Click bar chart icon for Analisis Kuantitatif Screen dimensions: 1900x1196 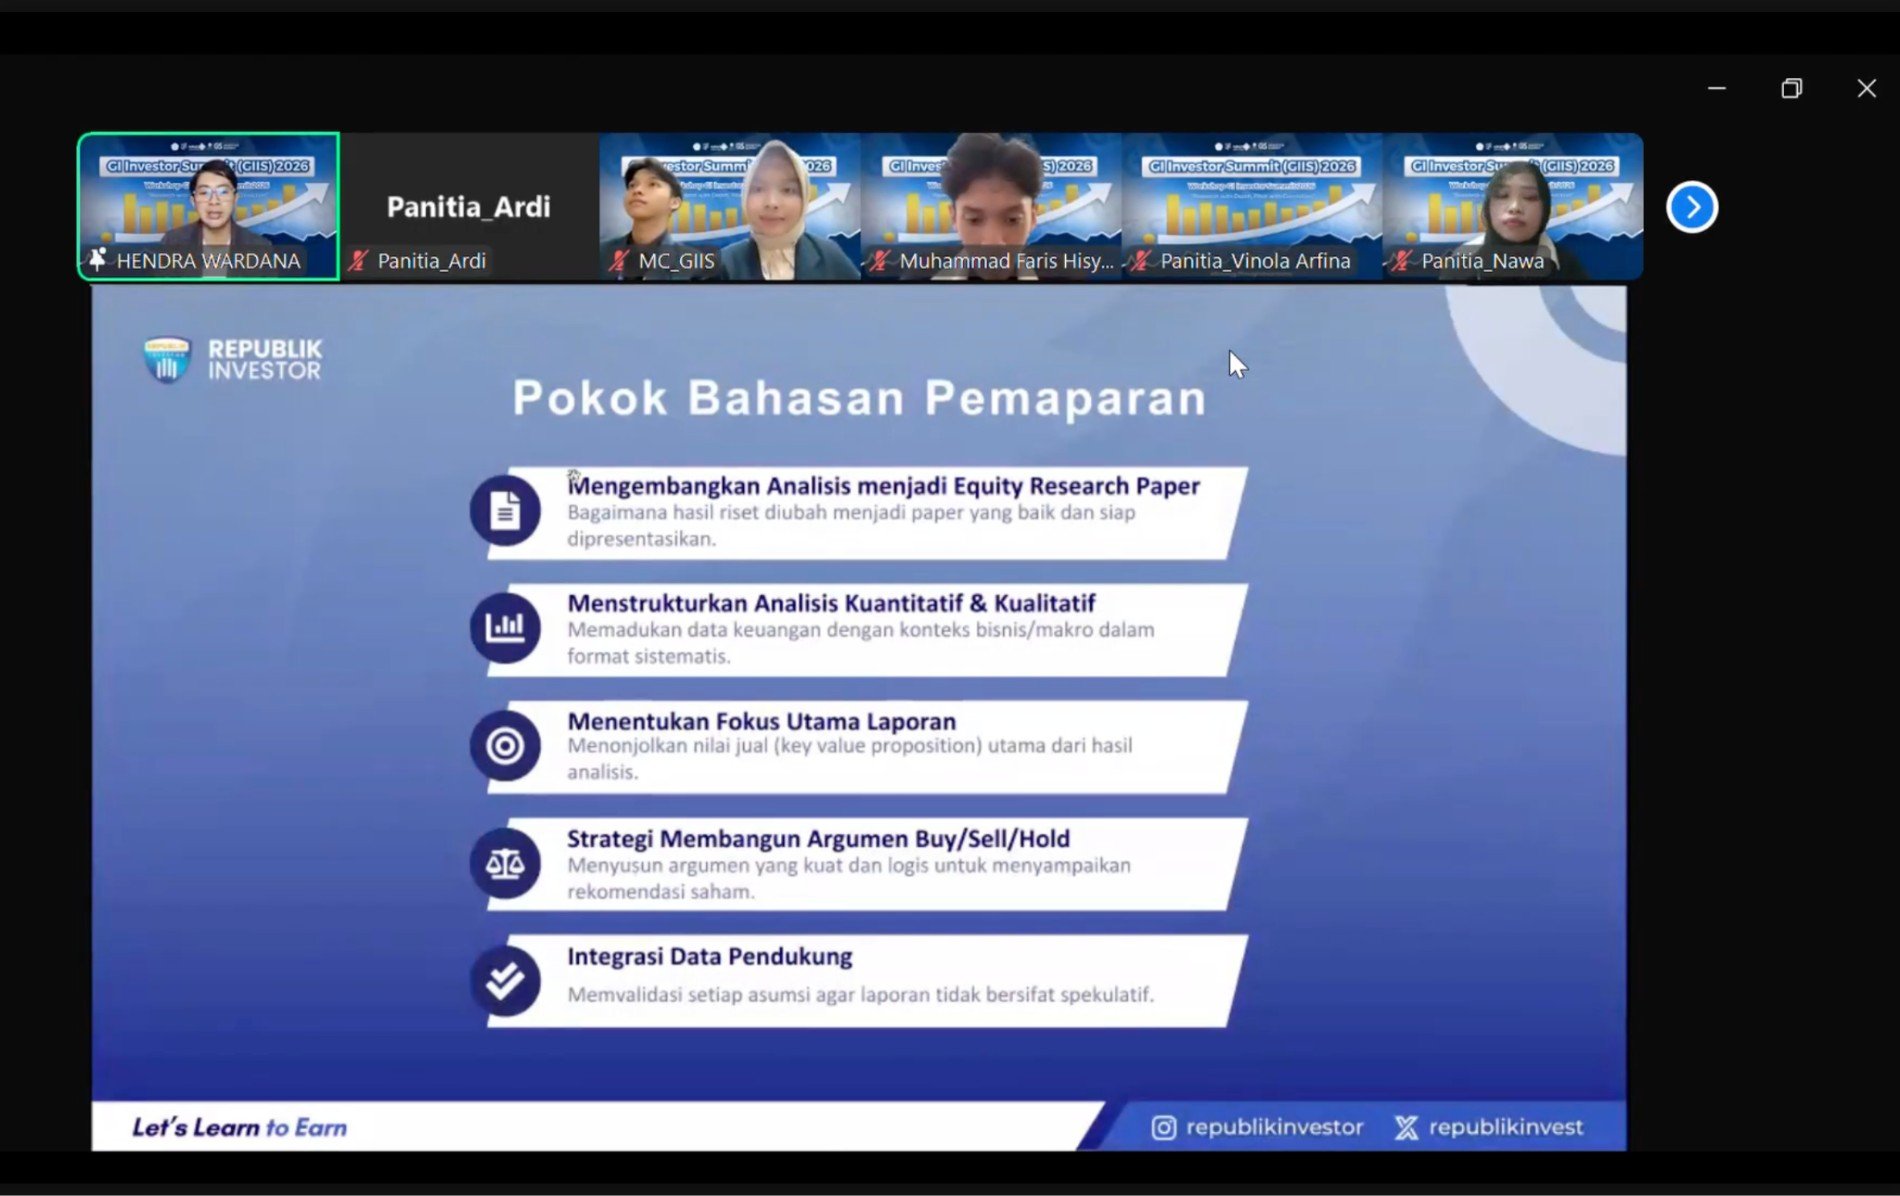click(505, 628)
